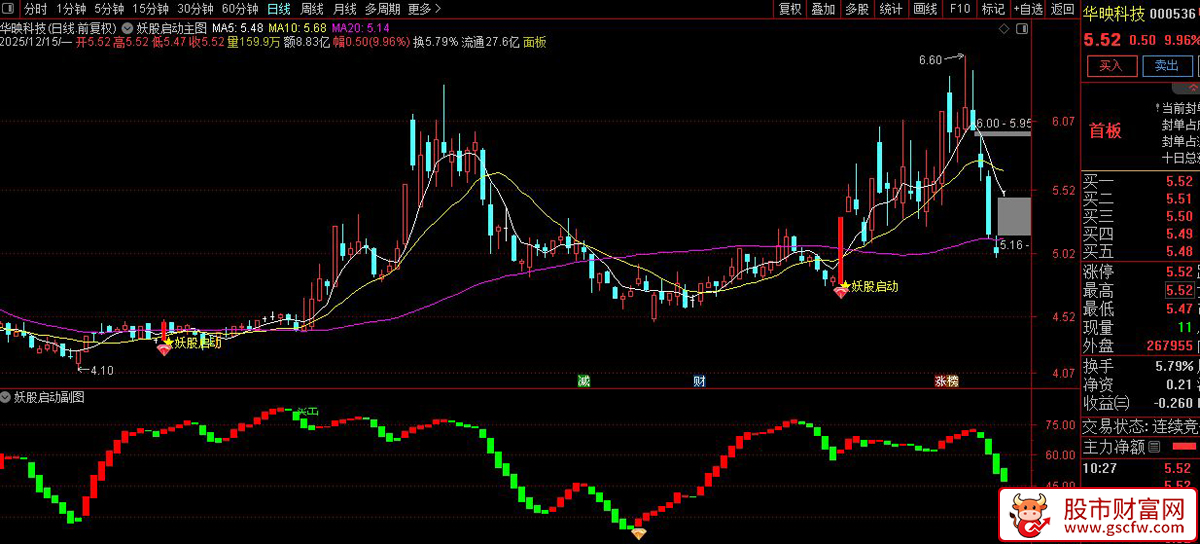This screenshot has width=1200, height=544.
Task: Click the 最低 price 5.47
Action: [1179, 309]
